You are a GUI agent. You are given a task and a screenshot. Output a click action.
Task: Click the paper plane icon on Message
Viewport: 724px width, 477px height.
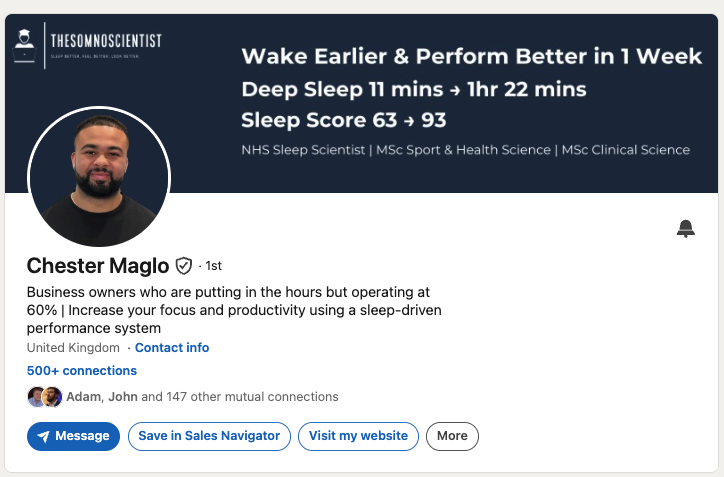click(43, 436)
